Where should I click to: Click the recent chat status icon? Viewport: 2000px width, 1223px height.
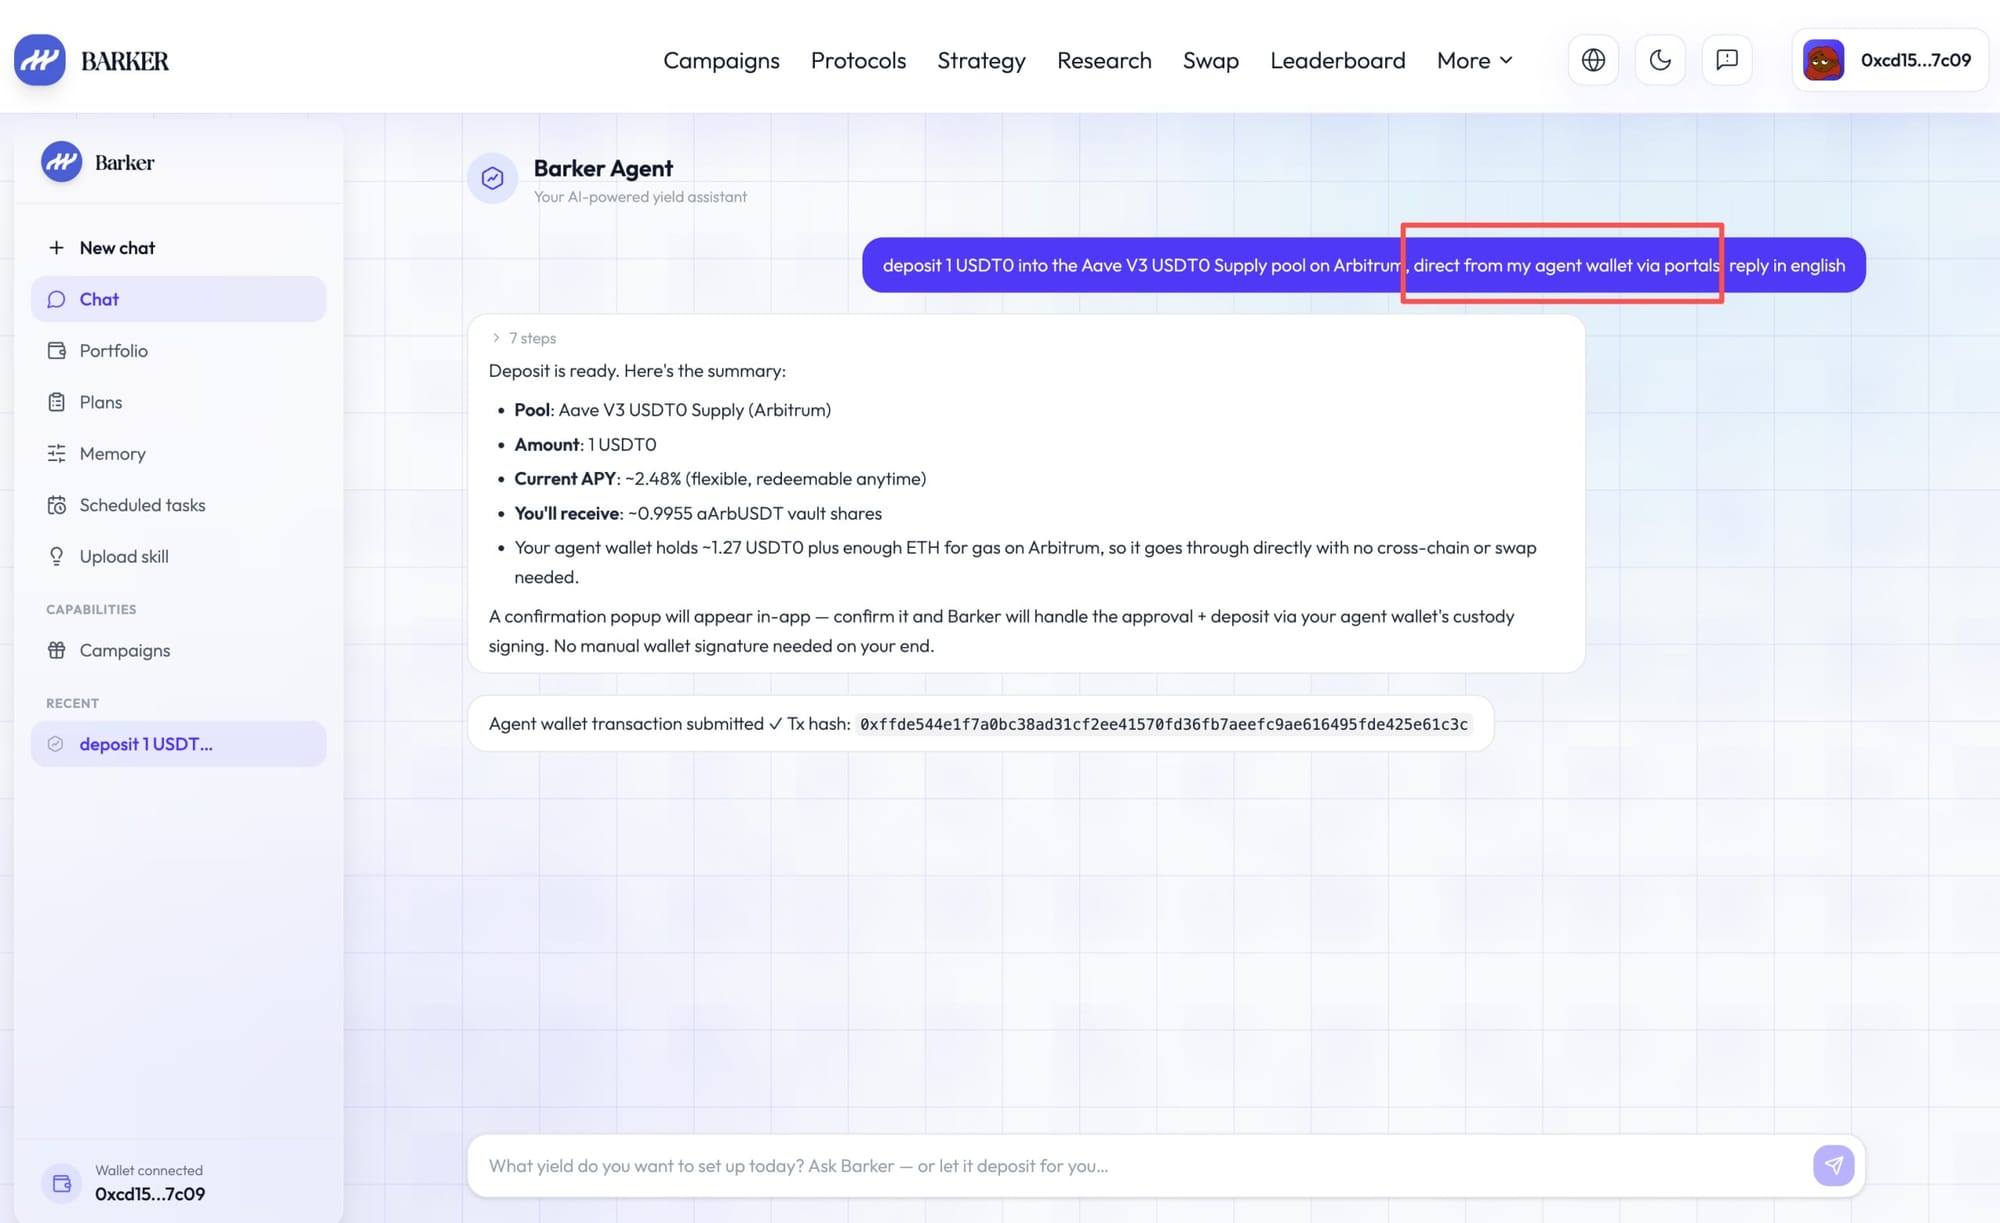[56, 744]
